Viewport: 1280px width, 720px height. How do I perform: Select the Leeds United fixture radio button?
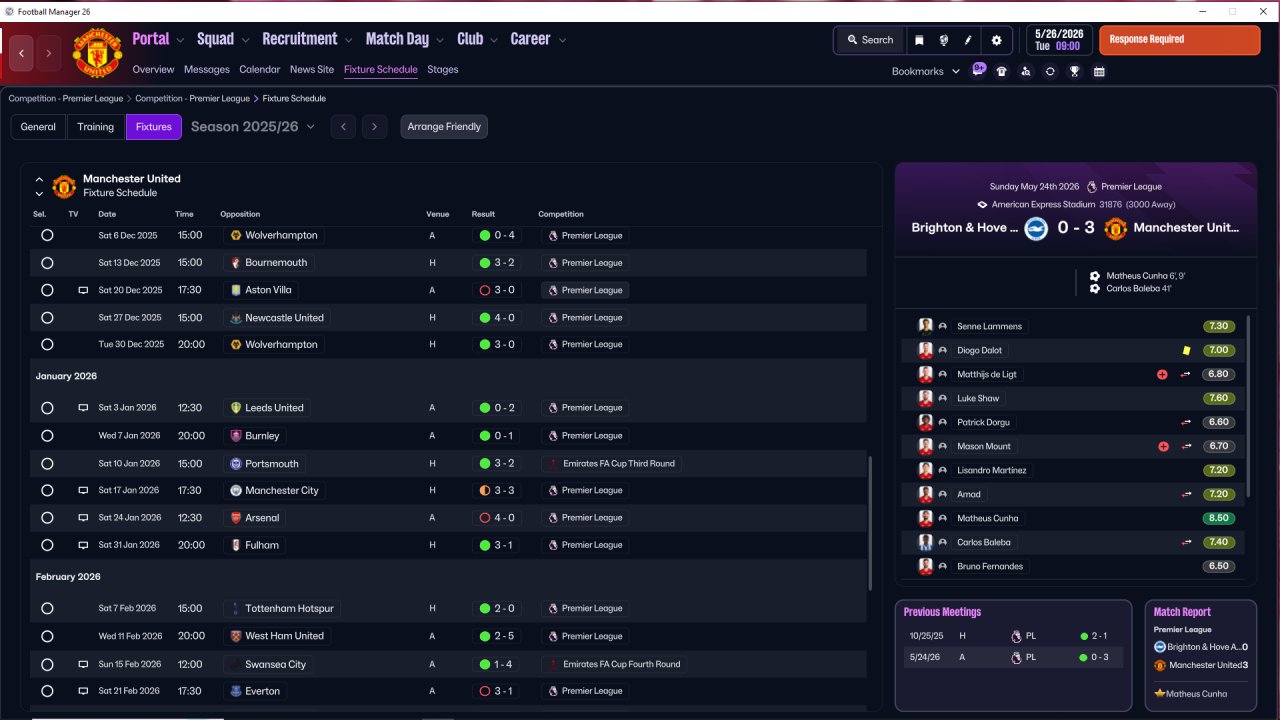(x=47, y=408)
